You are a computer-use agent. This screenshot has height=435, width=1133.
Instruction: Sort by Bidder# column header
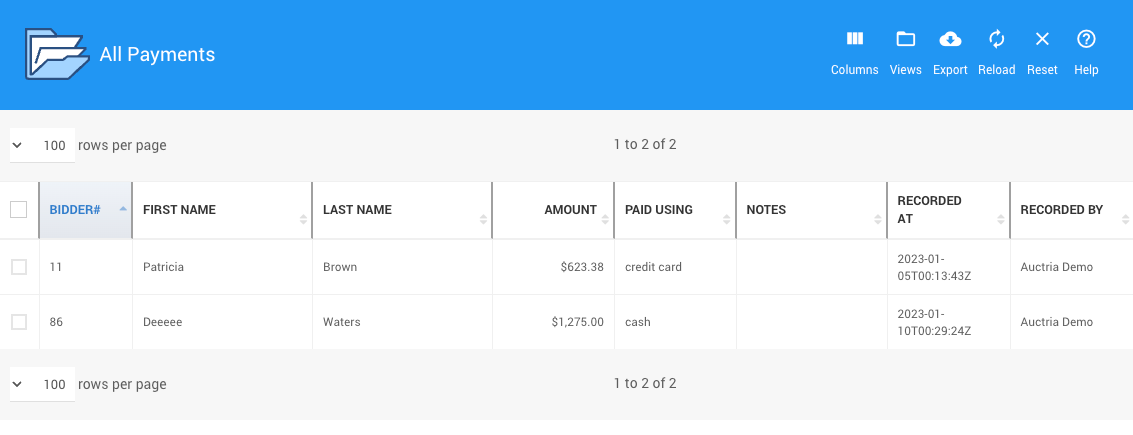[x=76, y=210]
